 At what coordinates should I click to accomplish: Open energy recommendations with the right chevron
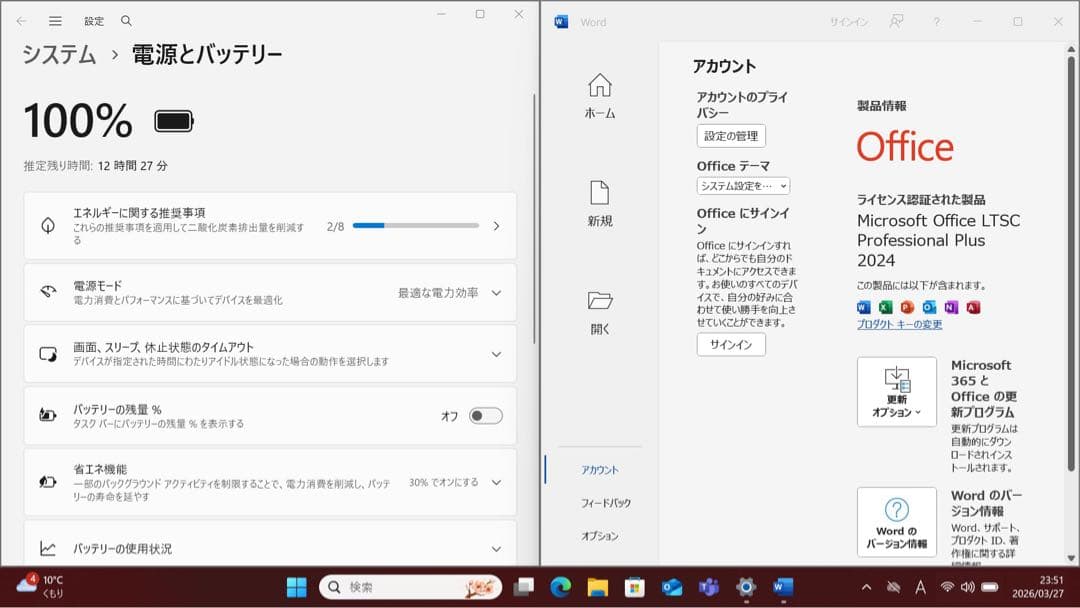[x=496, y=226]
